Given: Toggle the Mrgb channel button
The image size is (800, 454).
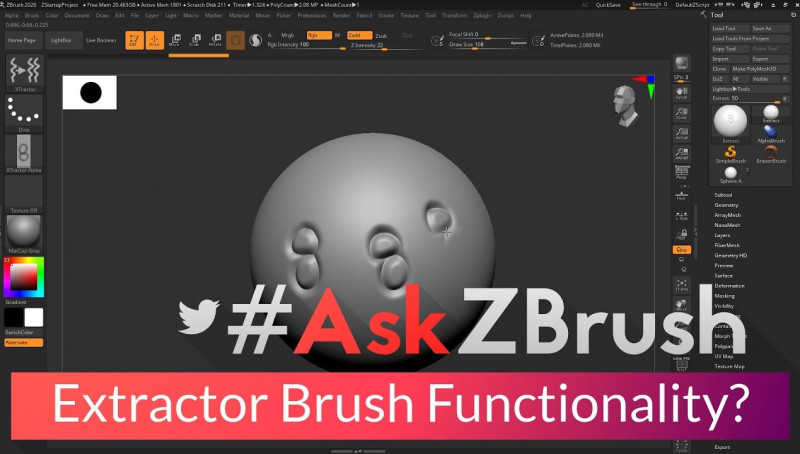Looking at the screenshot, I should [x=288, y=35].
